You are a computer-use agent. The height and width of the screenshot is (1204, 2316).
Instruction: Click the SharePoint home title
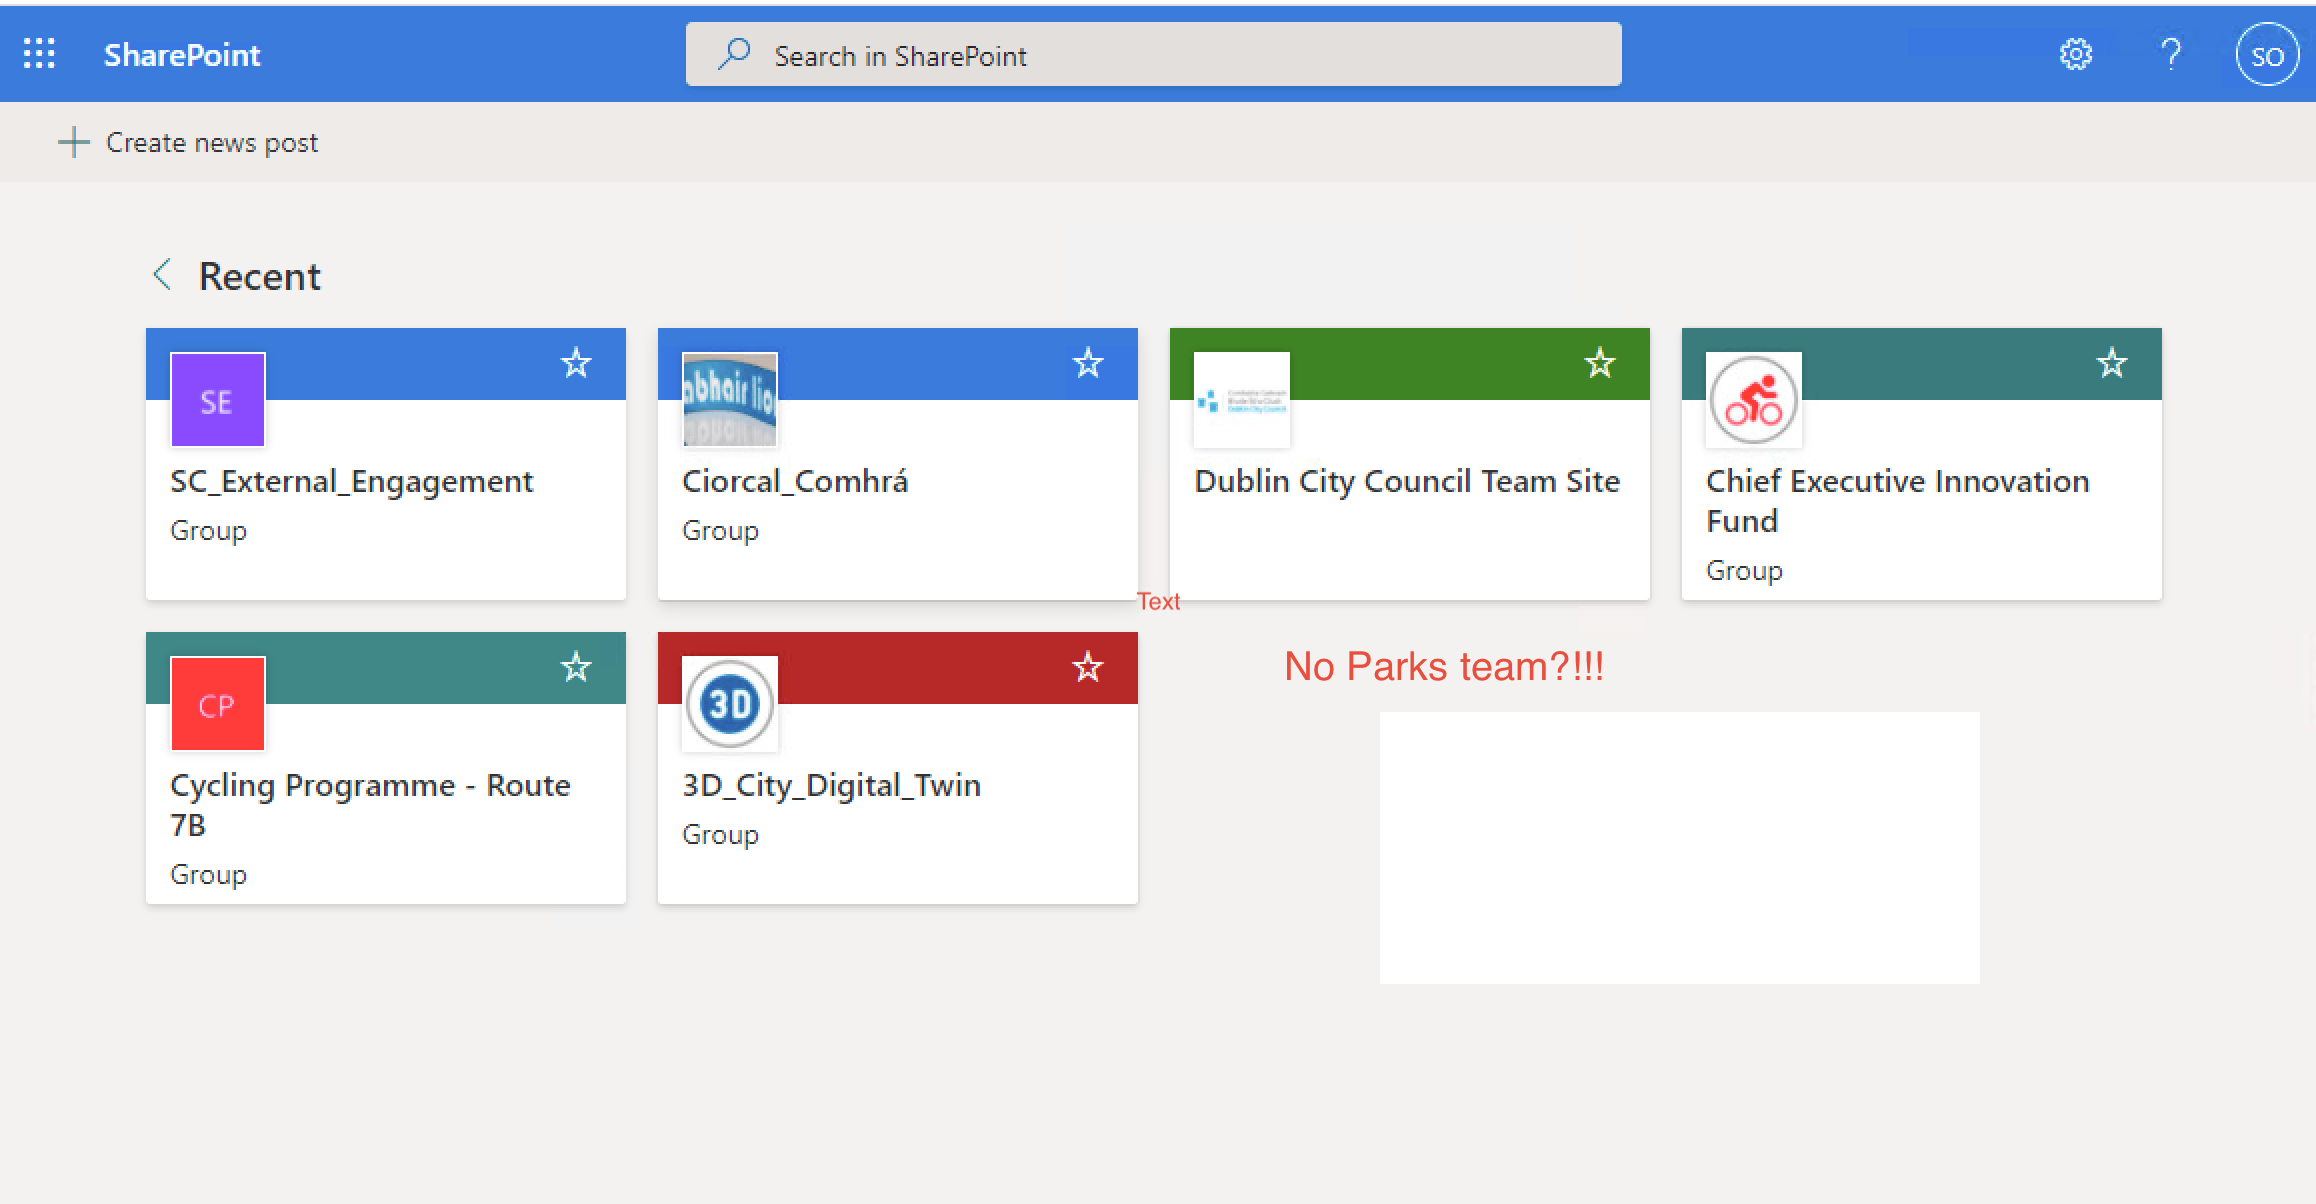tap(182, 55)
